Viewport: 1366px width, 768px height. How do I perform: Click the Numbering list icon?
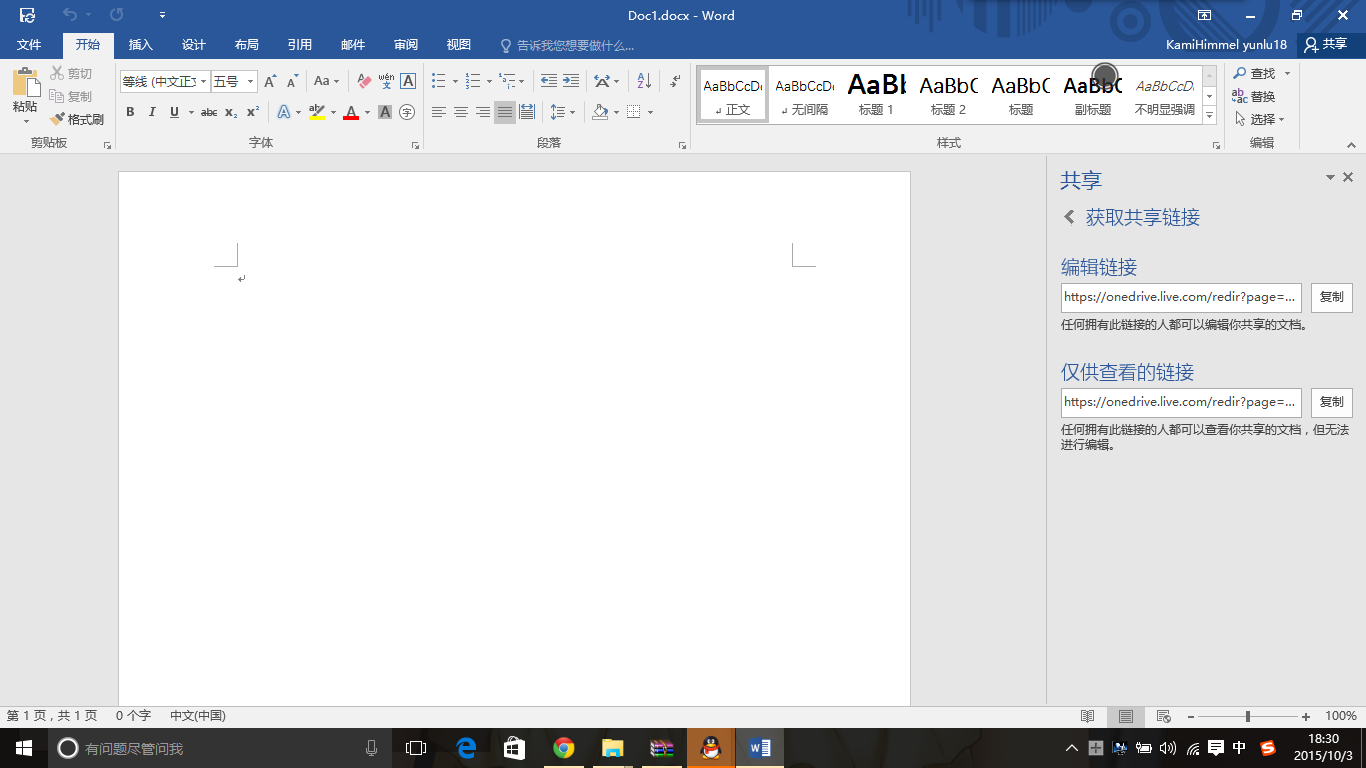(473, 81)
